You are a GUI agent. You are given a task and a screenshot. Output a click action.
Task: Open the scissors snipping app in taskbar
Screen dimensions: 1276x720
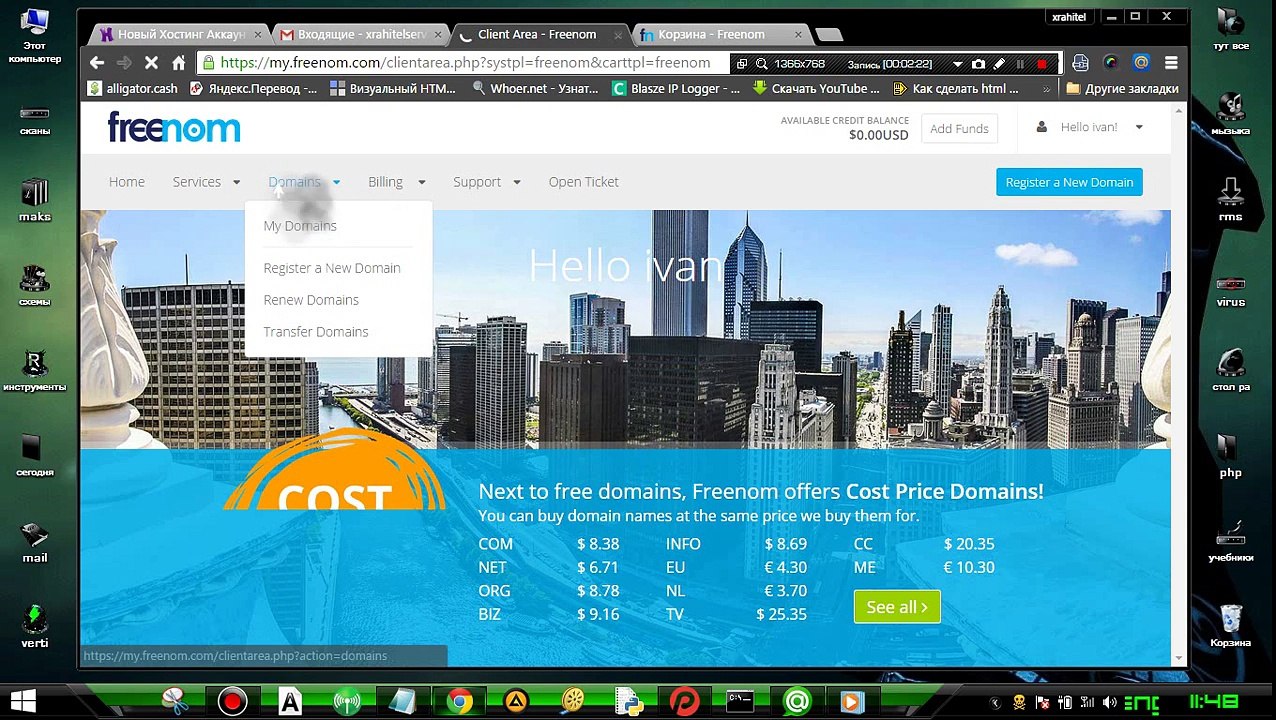coord(175,702)
